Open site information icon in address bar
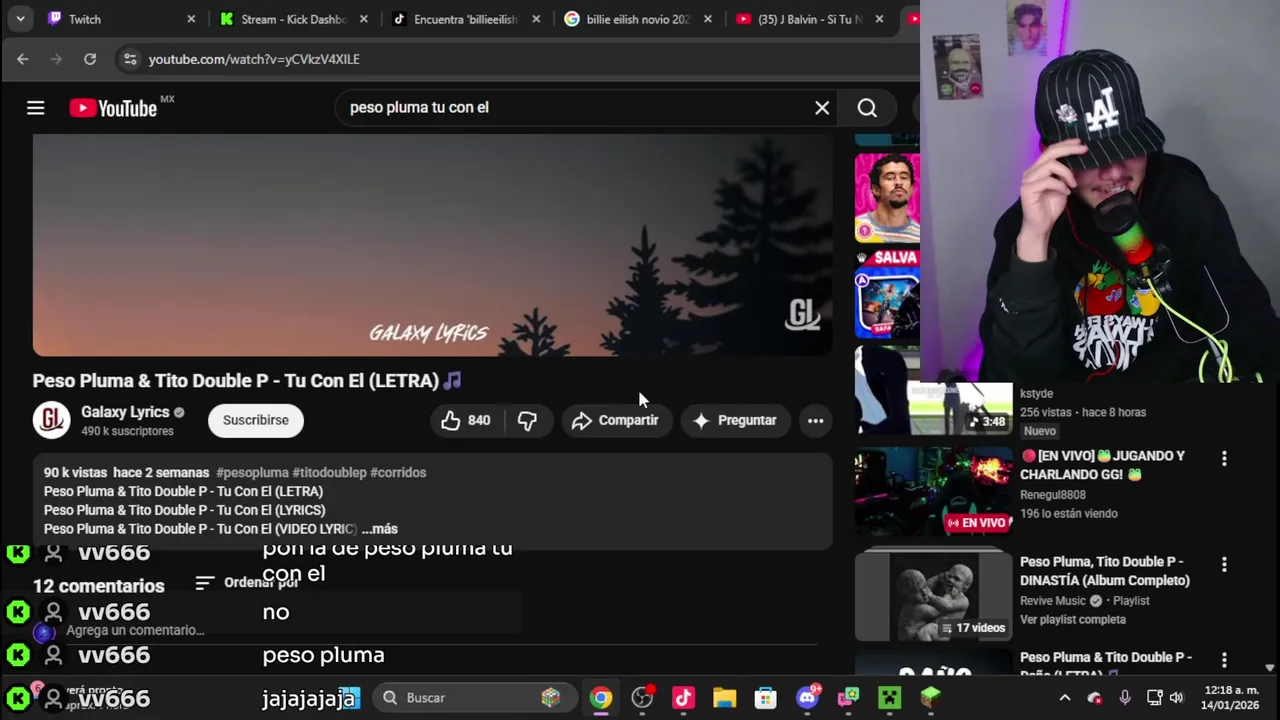 [x=130, y=59]
